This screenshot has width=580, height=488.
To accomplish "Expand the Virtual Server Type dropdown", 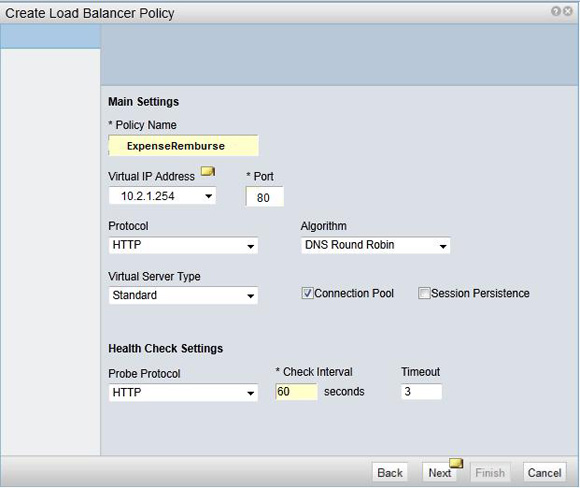I will tap(183, 295).
